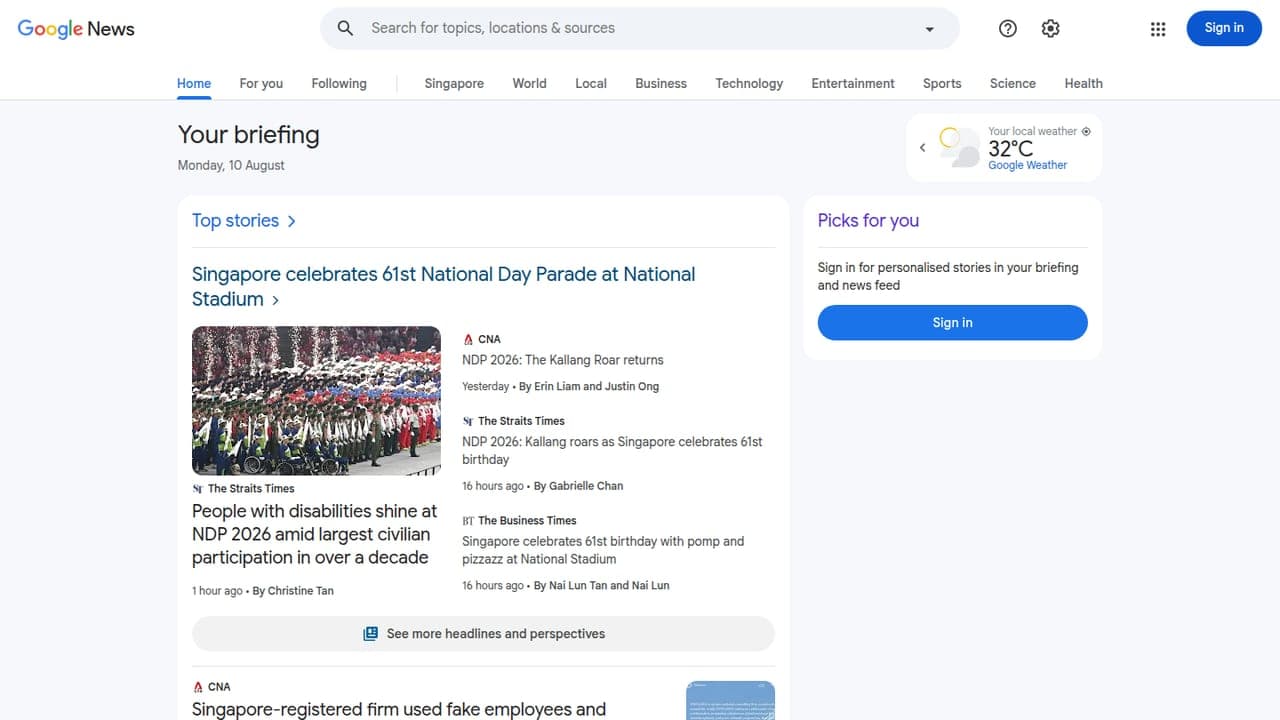1280x720 pixels.
Task: Click See more headlines and perspectives button
Action: (483, 634)
